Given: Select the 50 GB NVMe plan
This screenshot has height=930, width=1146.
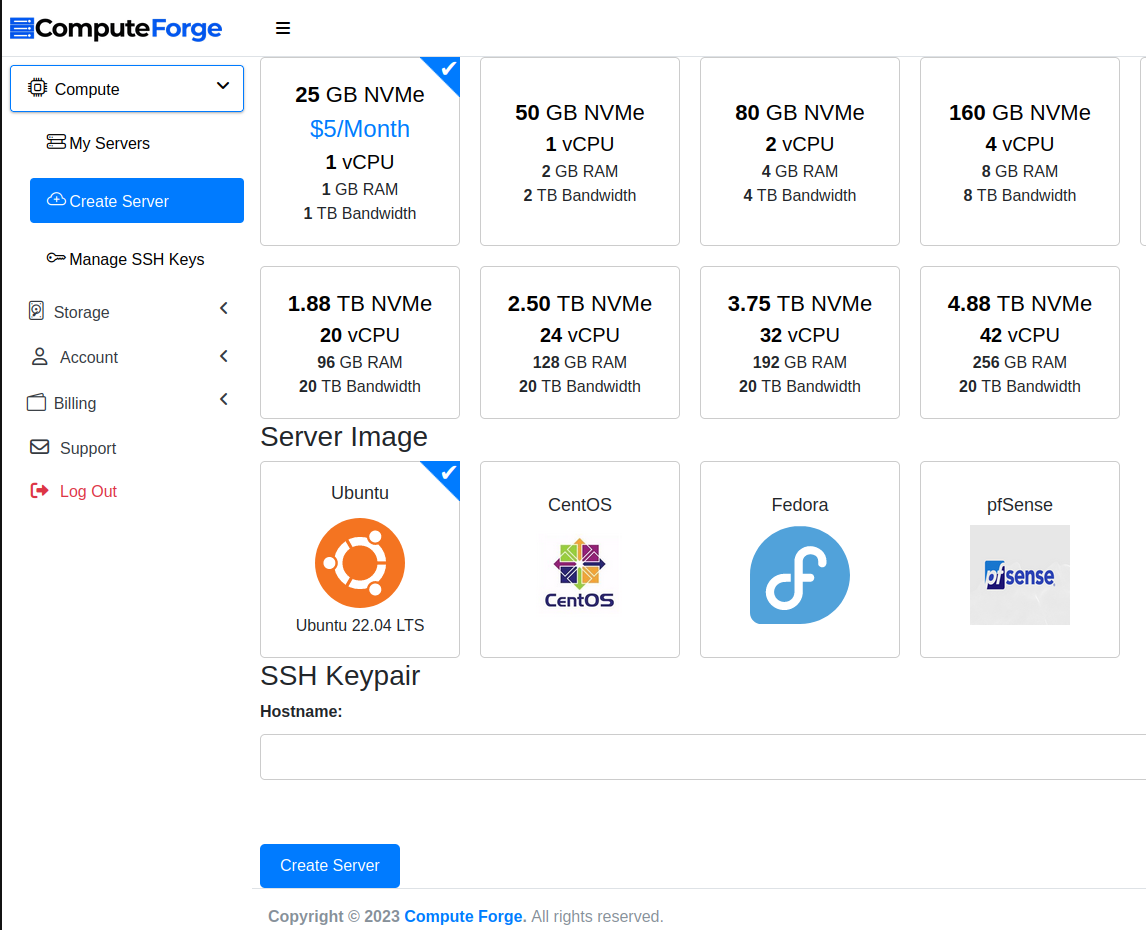Looking at the screenshot, I should (580, 152).
